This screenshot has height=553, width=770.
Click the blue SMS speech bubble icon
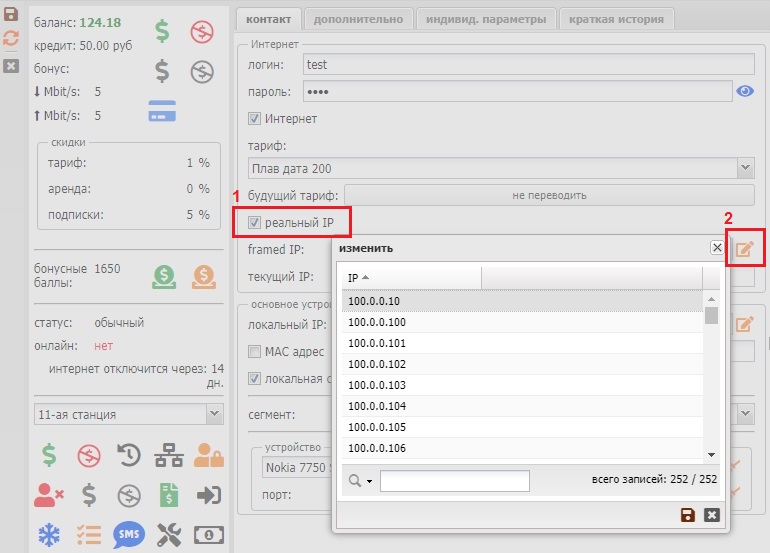129,534
